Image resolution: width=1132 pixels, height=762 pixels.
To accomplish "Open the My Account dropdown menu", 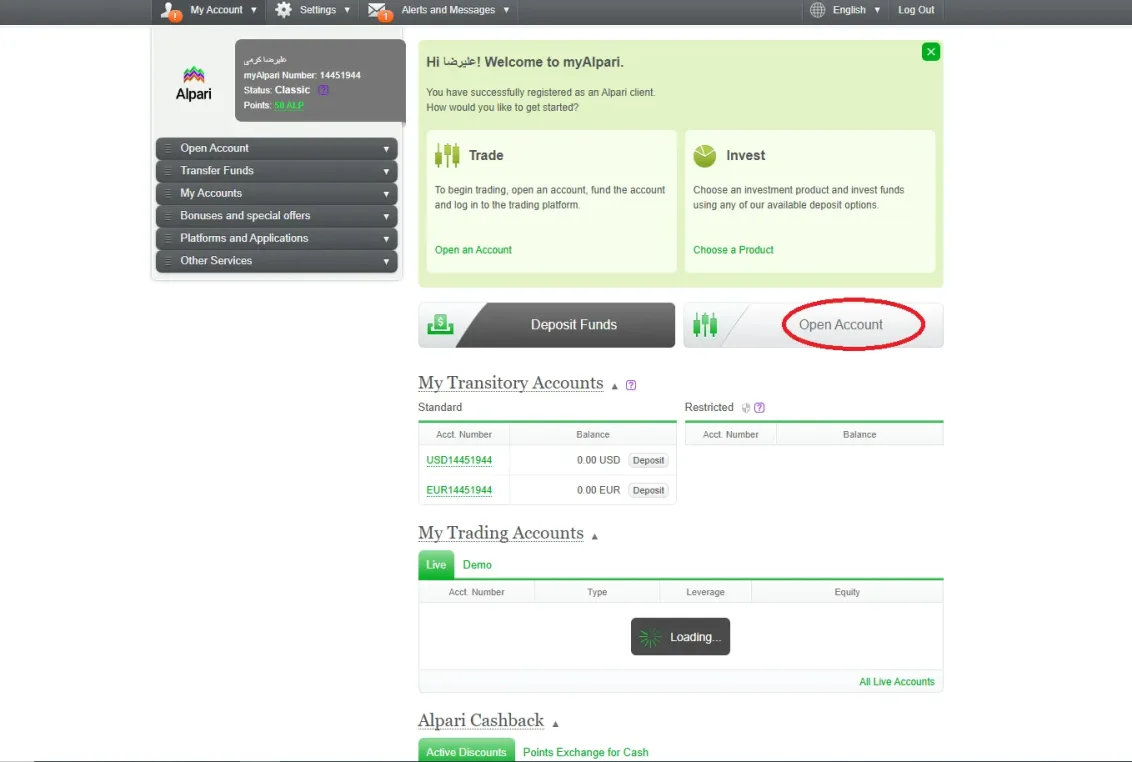I will tap(223, 10).
